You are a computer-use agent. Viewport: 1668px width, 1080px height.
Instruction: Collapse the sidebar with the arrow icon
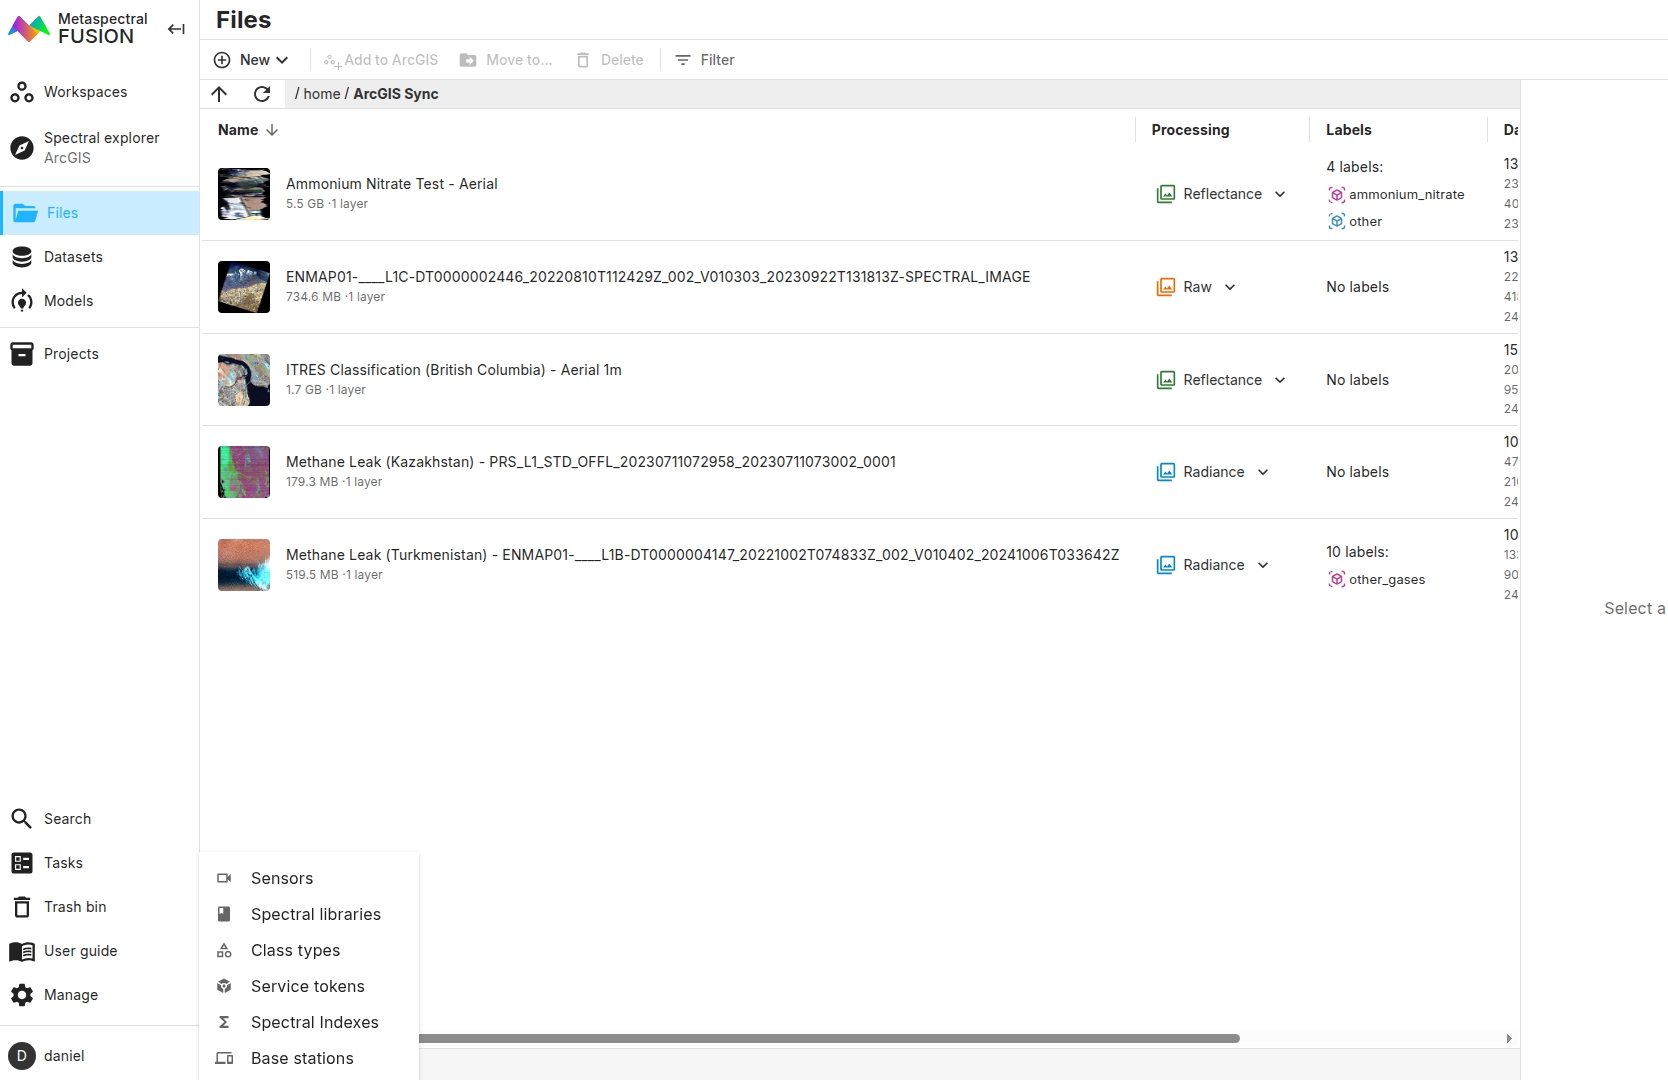click(x=176, y=29)
